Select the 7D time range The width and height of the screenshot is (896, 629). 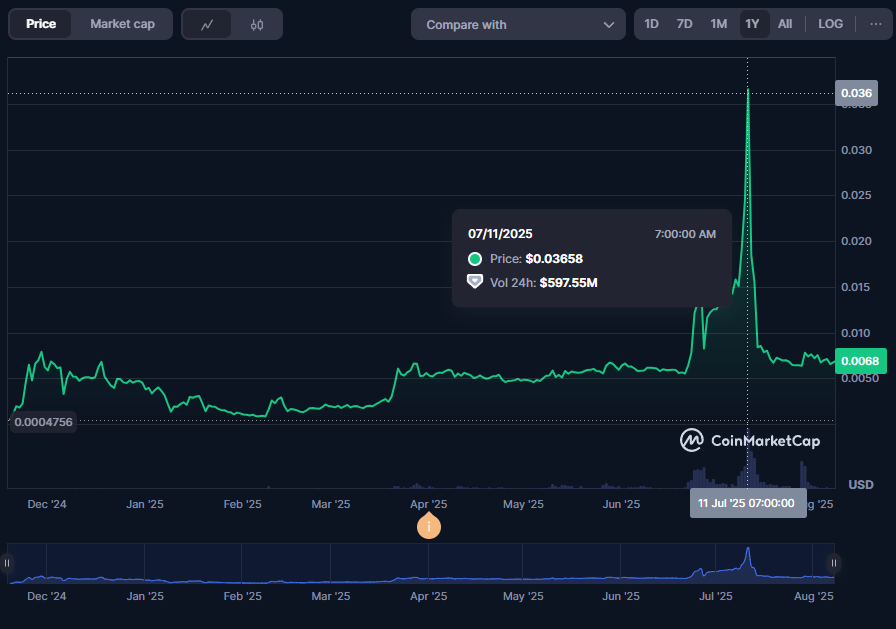point(684,24)
